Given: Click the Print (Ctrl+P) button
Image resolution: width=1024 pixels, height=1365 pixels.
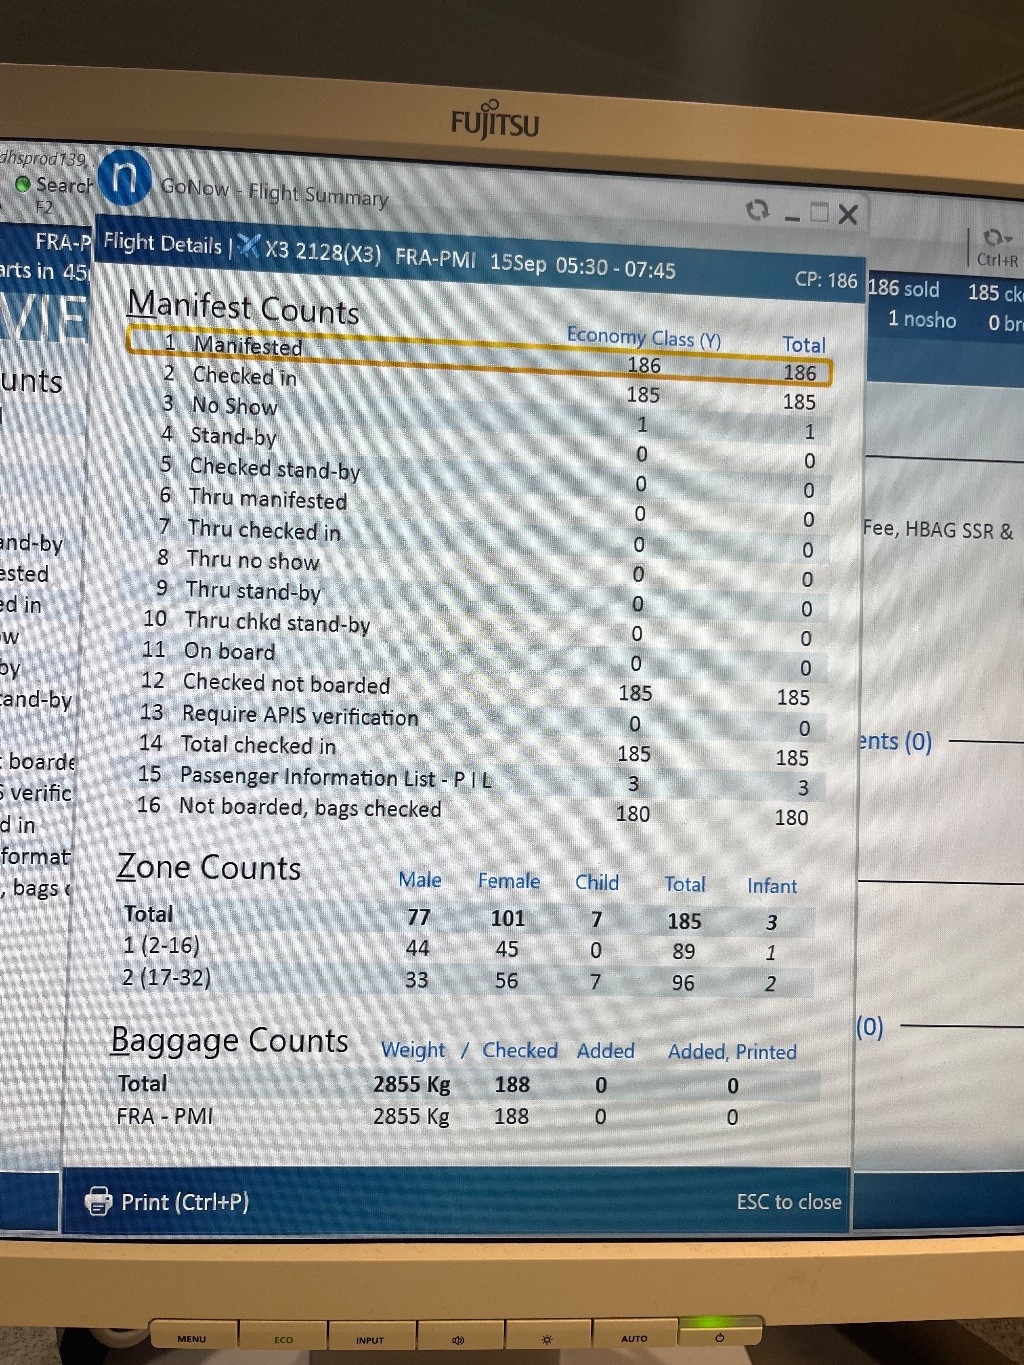Looking at the screenshot, I should [x=168, y=1201].
